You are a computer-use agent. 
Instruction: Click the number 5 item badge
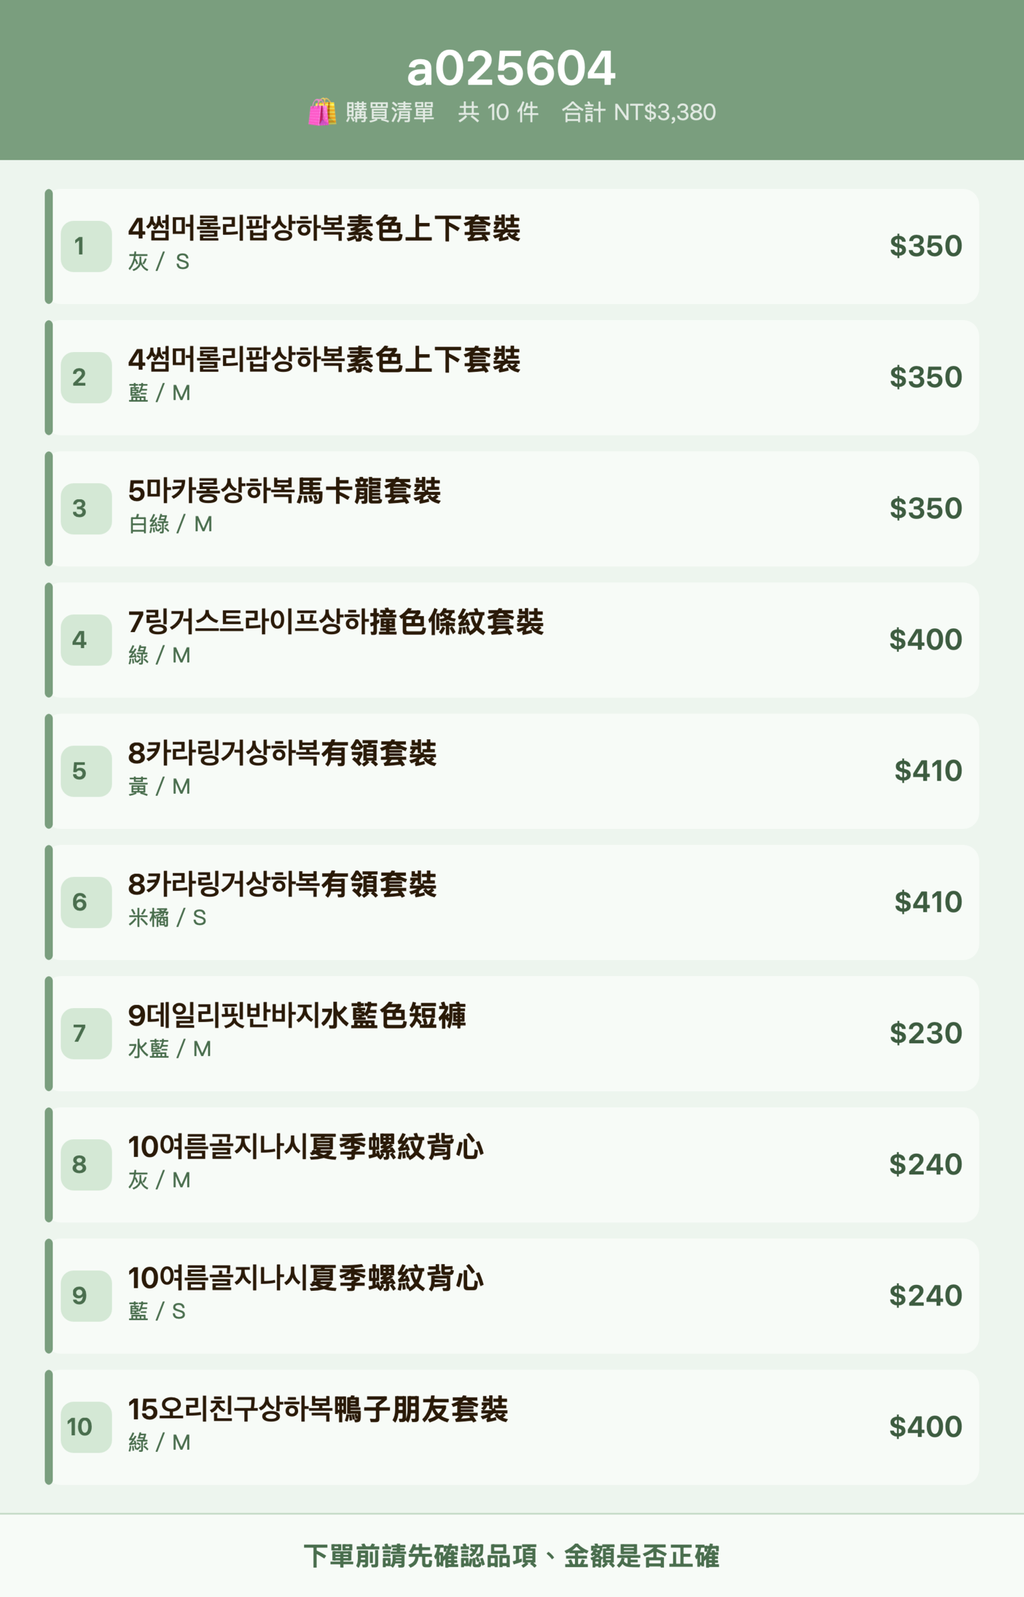point(86,771)
